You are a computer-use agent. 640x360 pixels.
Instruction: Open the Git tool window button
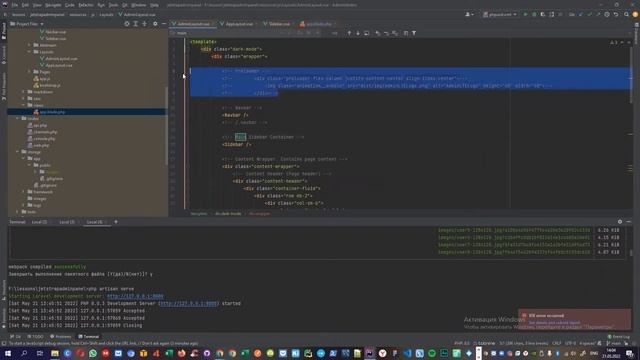click(16, 337)
